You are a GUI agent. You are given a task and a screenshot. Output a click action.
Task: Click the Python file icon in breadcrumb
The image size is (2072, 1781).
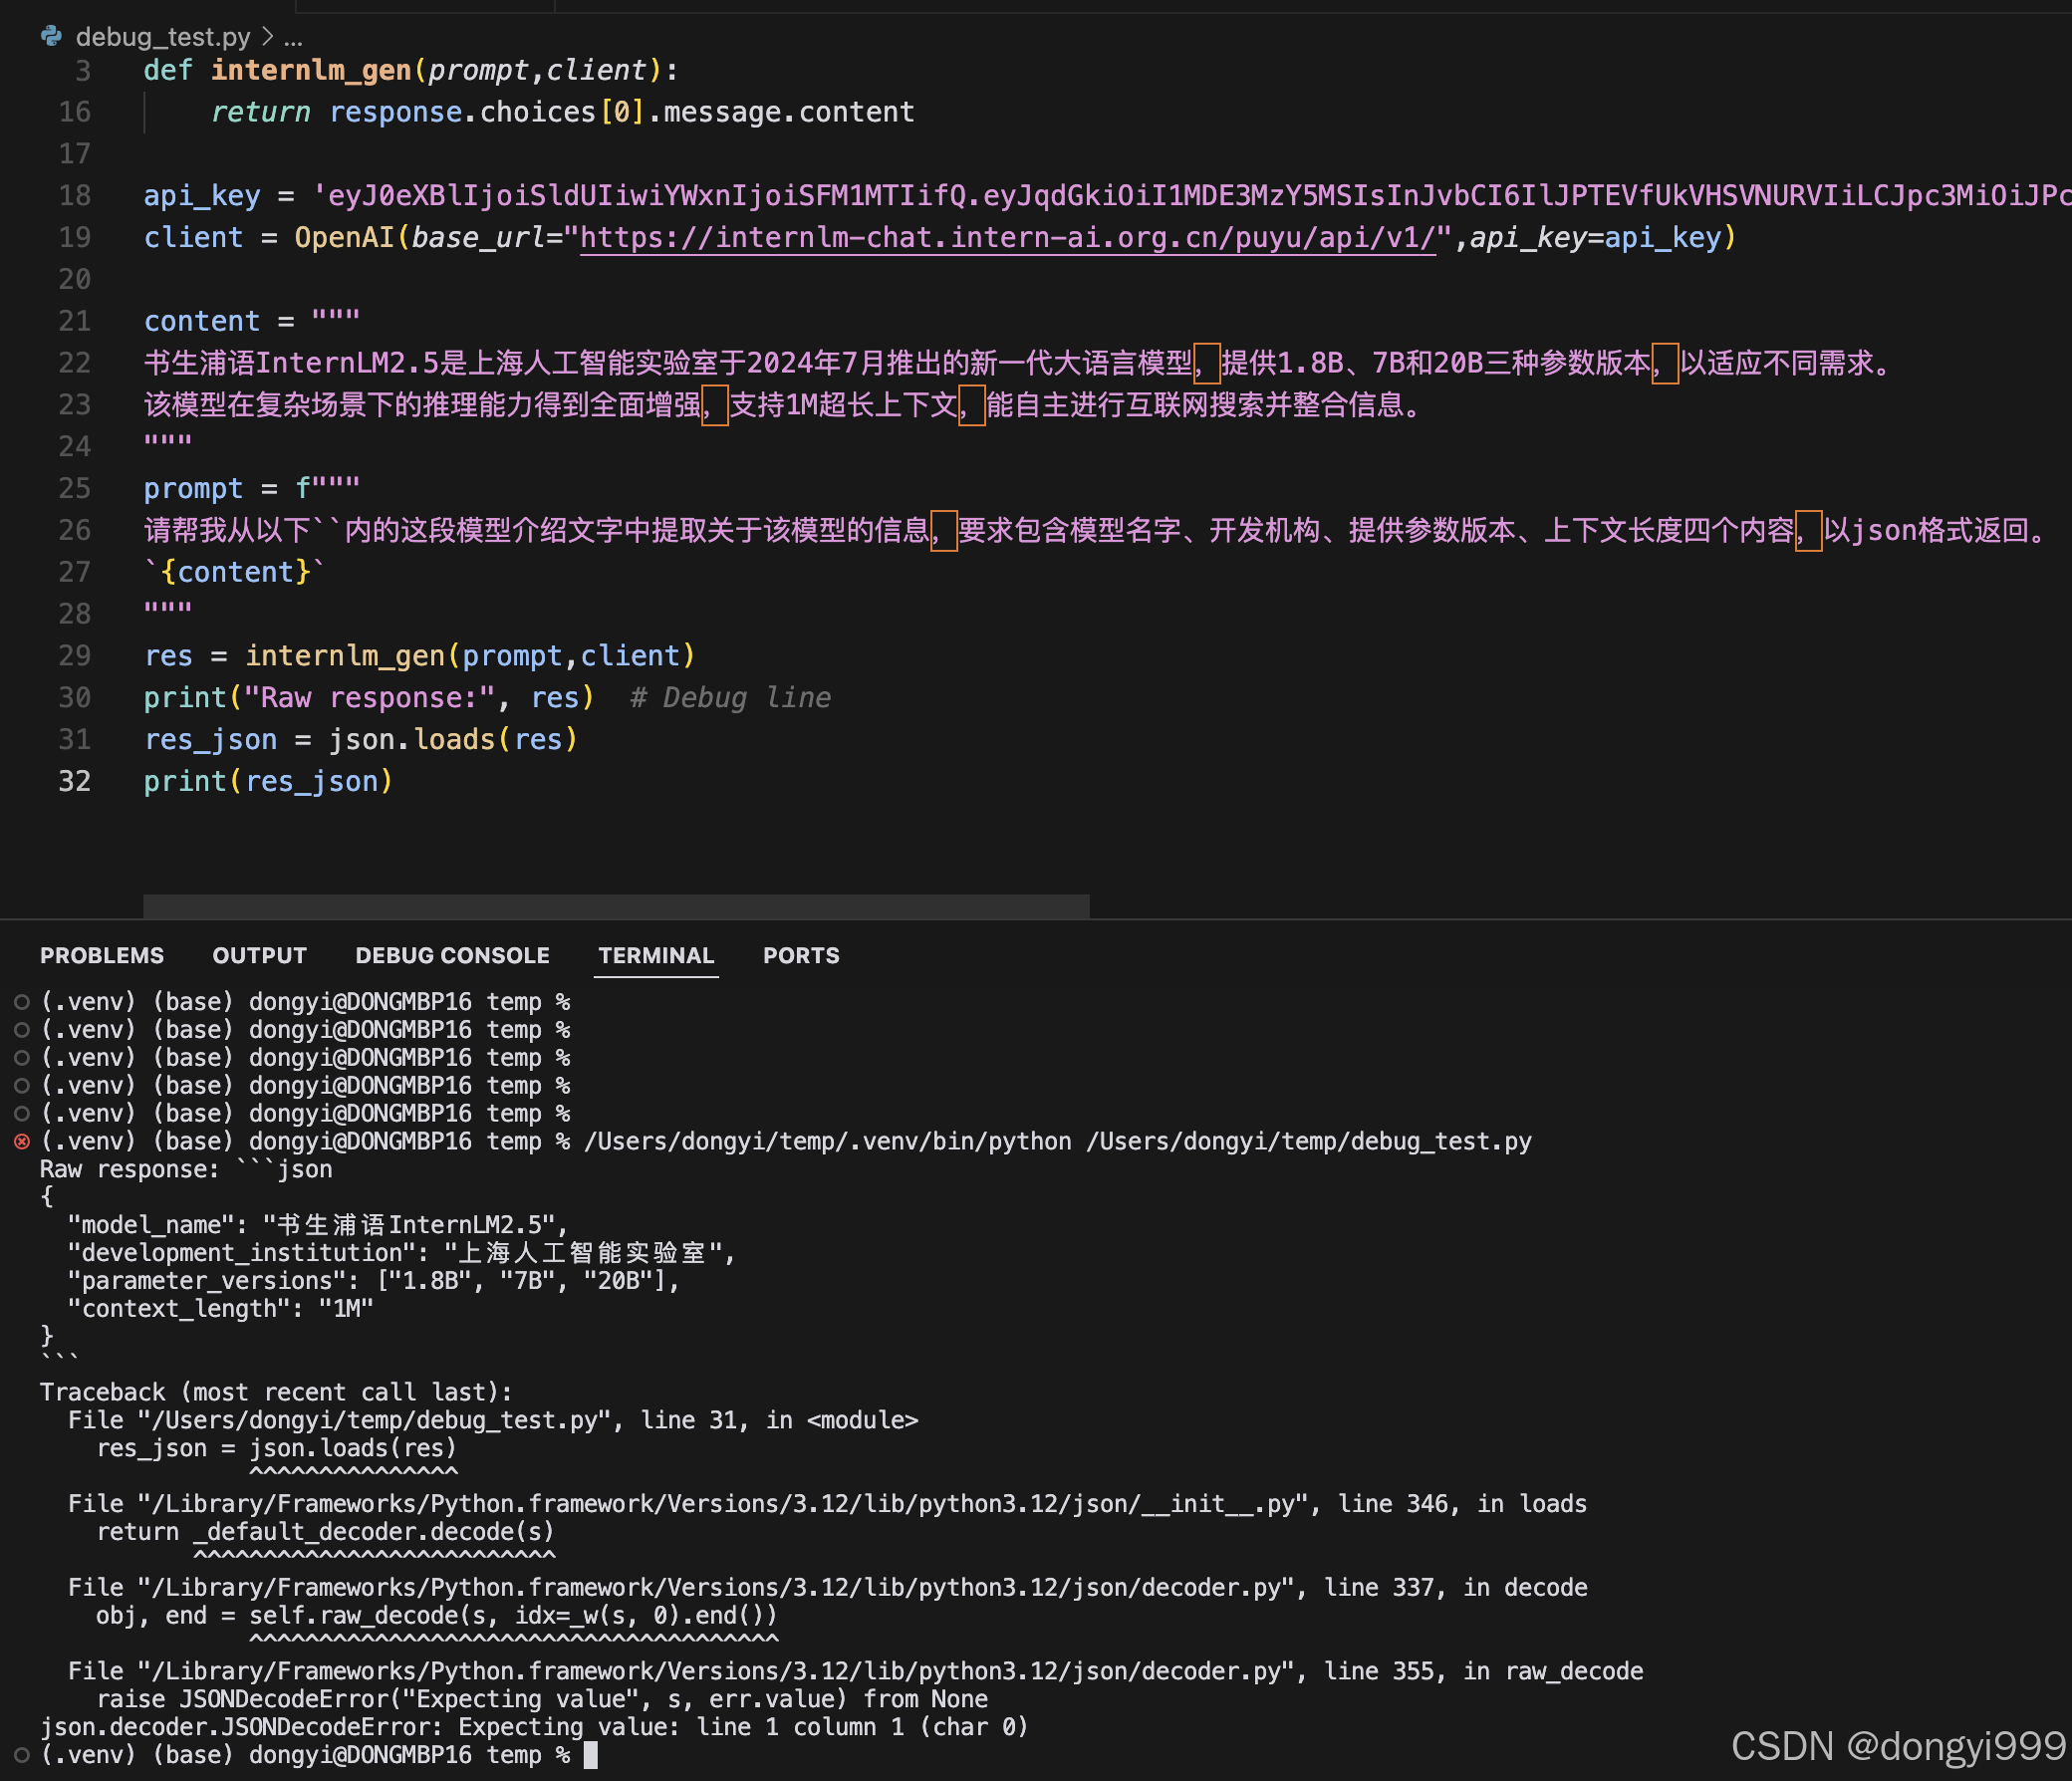coord(51,37)
